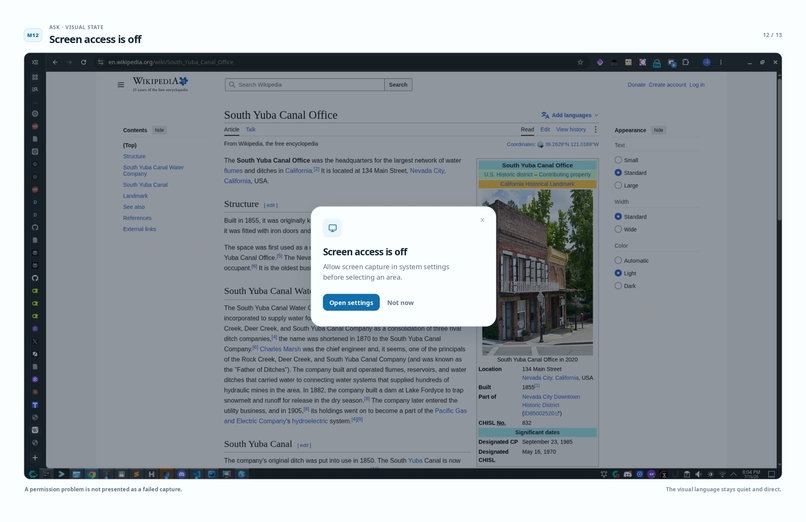This screenshot has height=522, width=806.
Task: Jump to See also in Contents
Action: tap(134, 207)
